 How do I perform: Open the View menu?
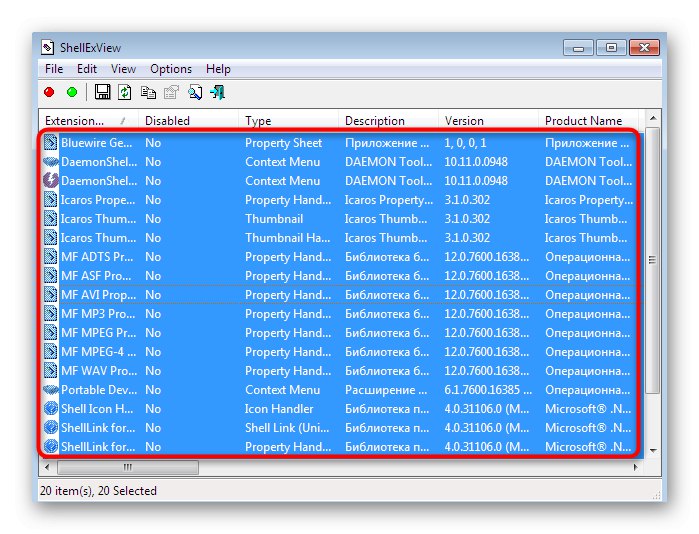123,69
